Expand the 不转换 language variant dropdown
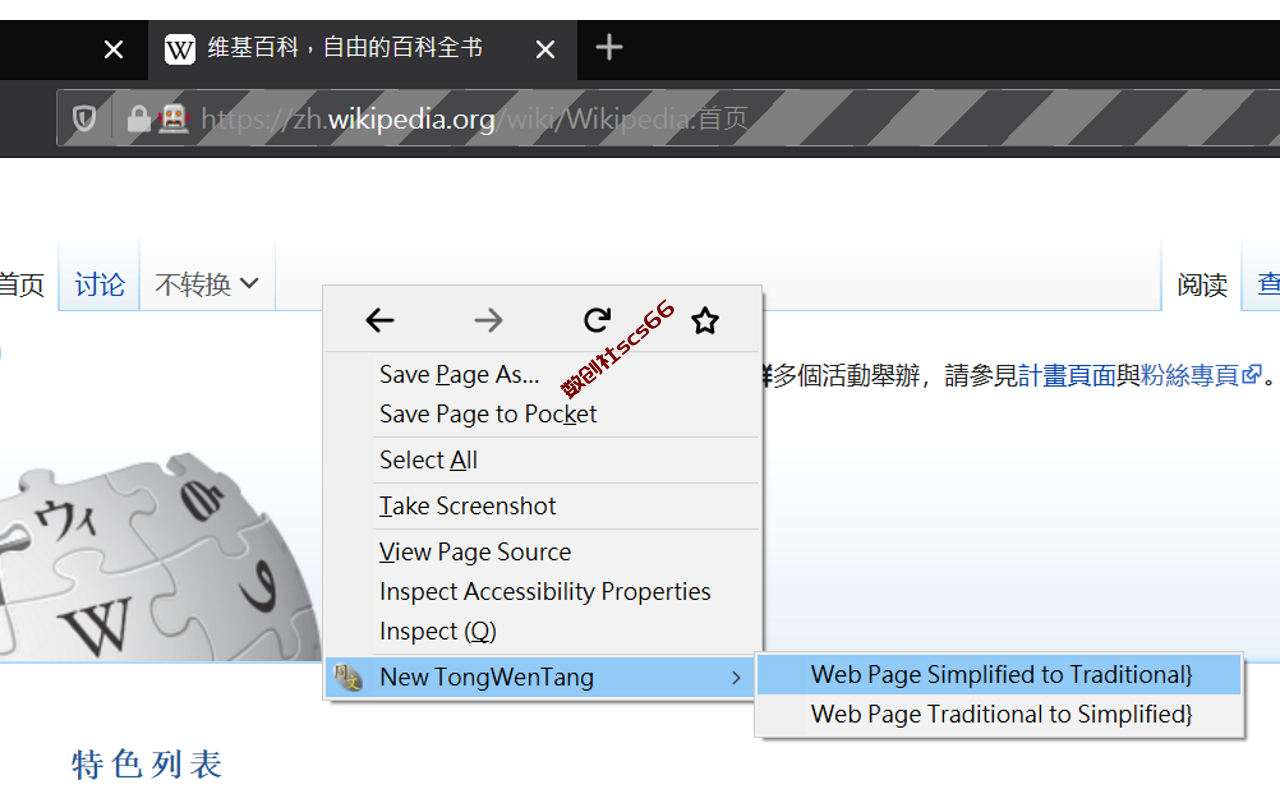 207,285
